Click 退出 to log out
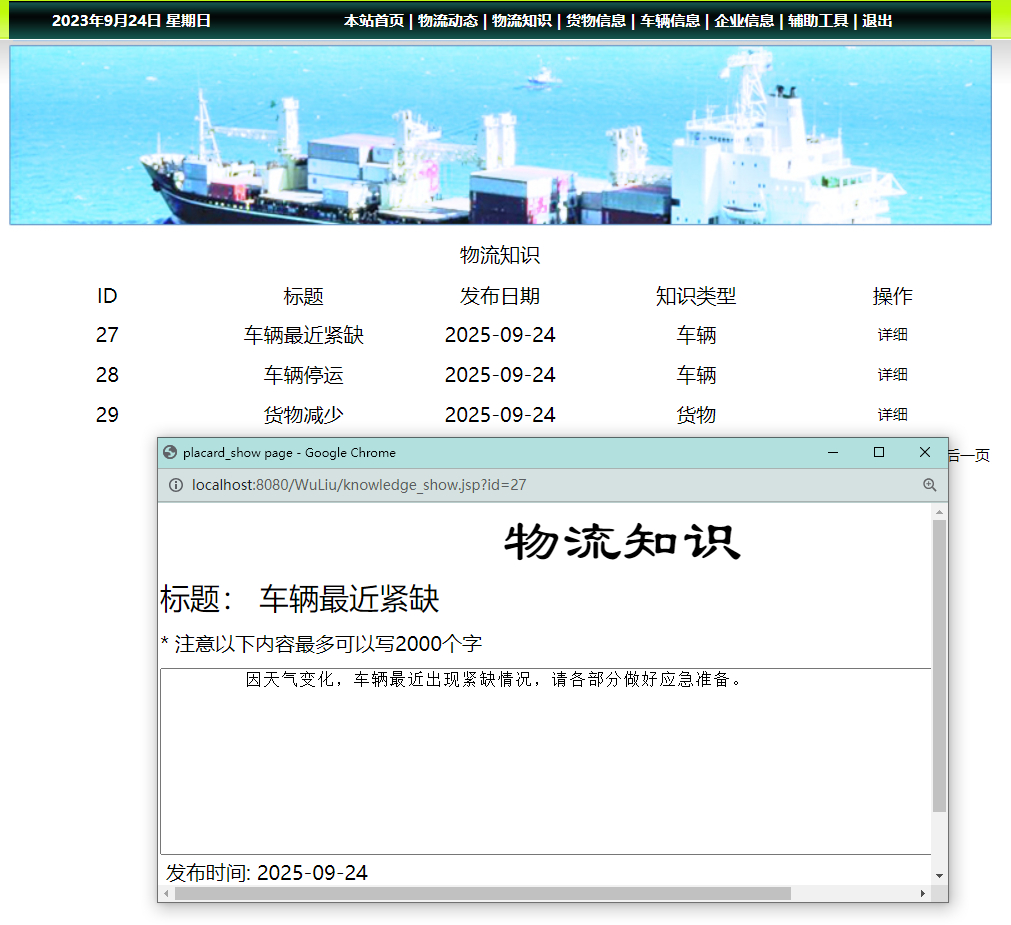Screen dimensions: 1011x925 pyautogui.click(x=877, y=19)
